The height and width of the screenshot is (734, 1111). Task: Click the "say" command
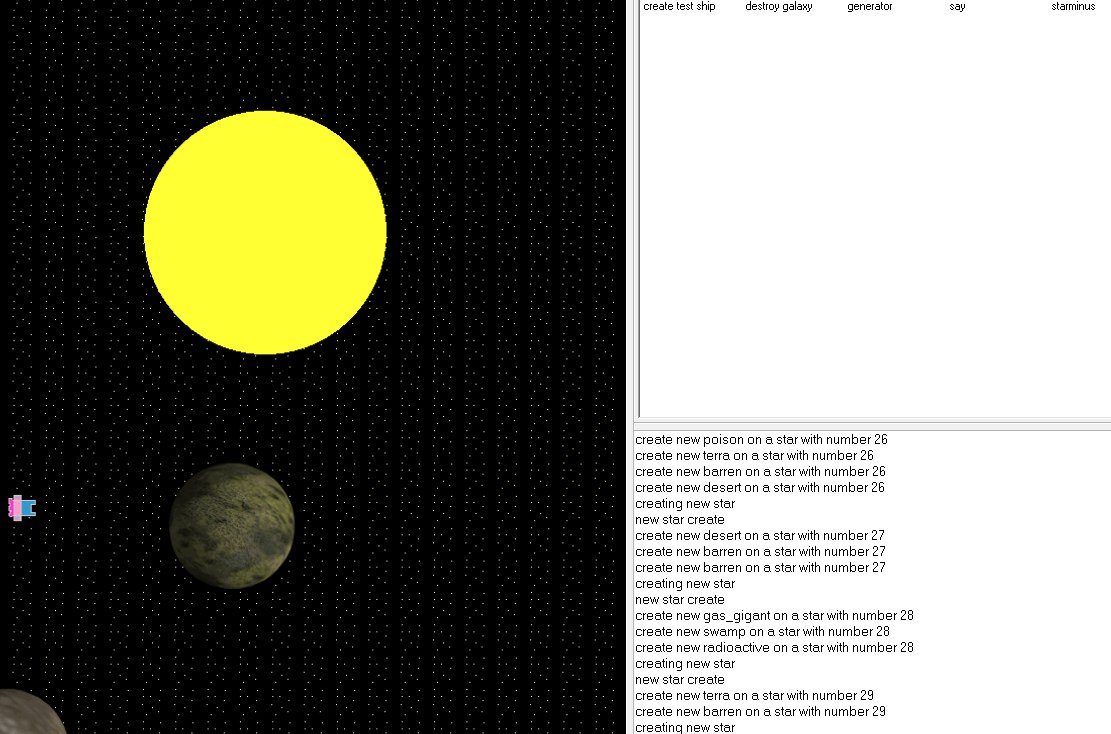957,6
